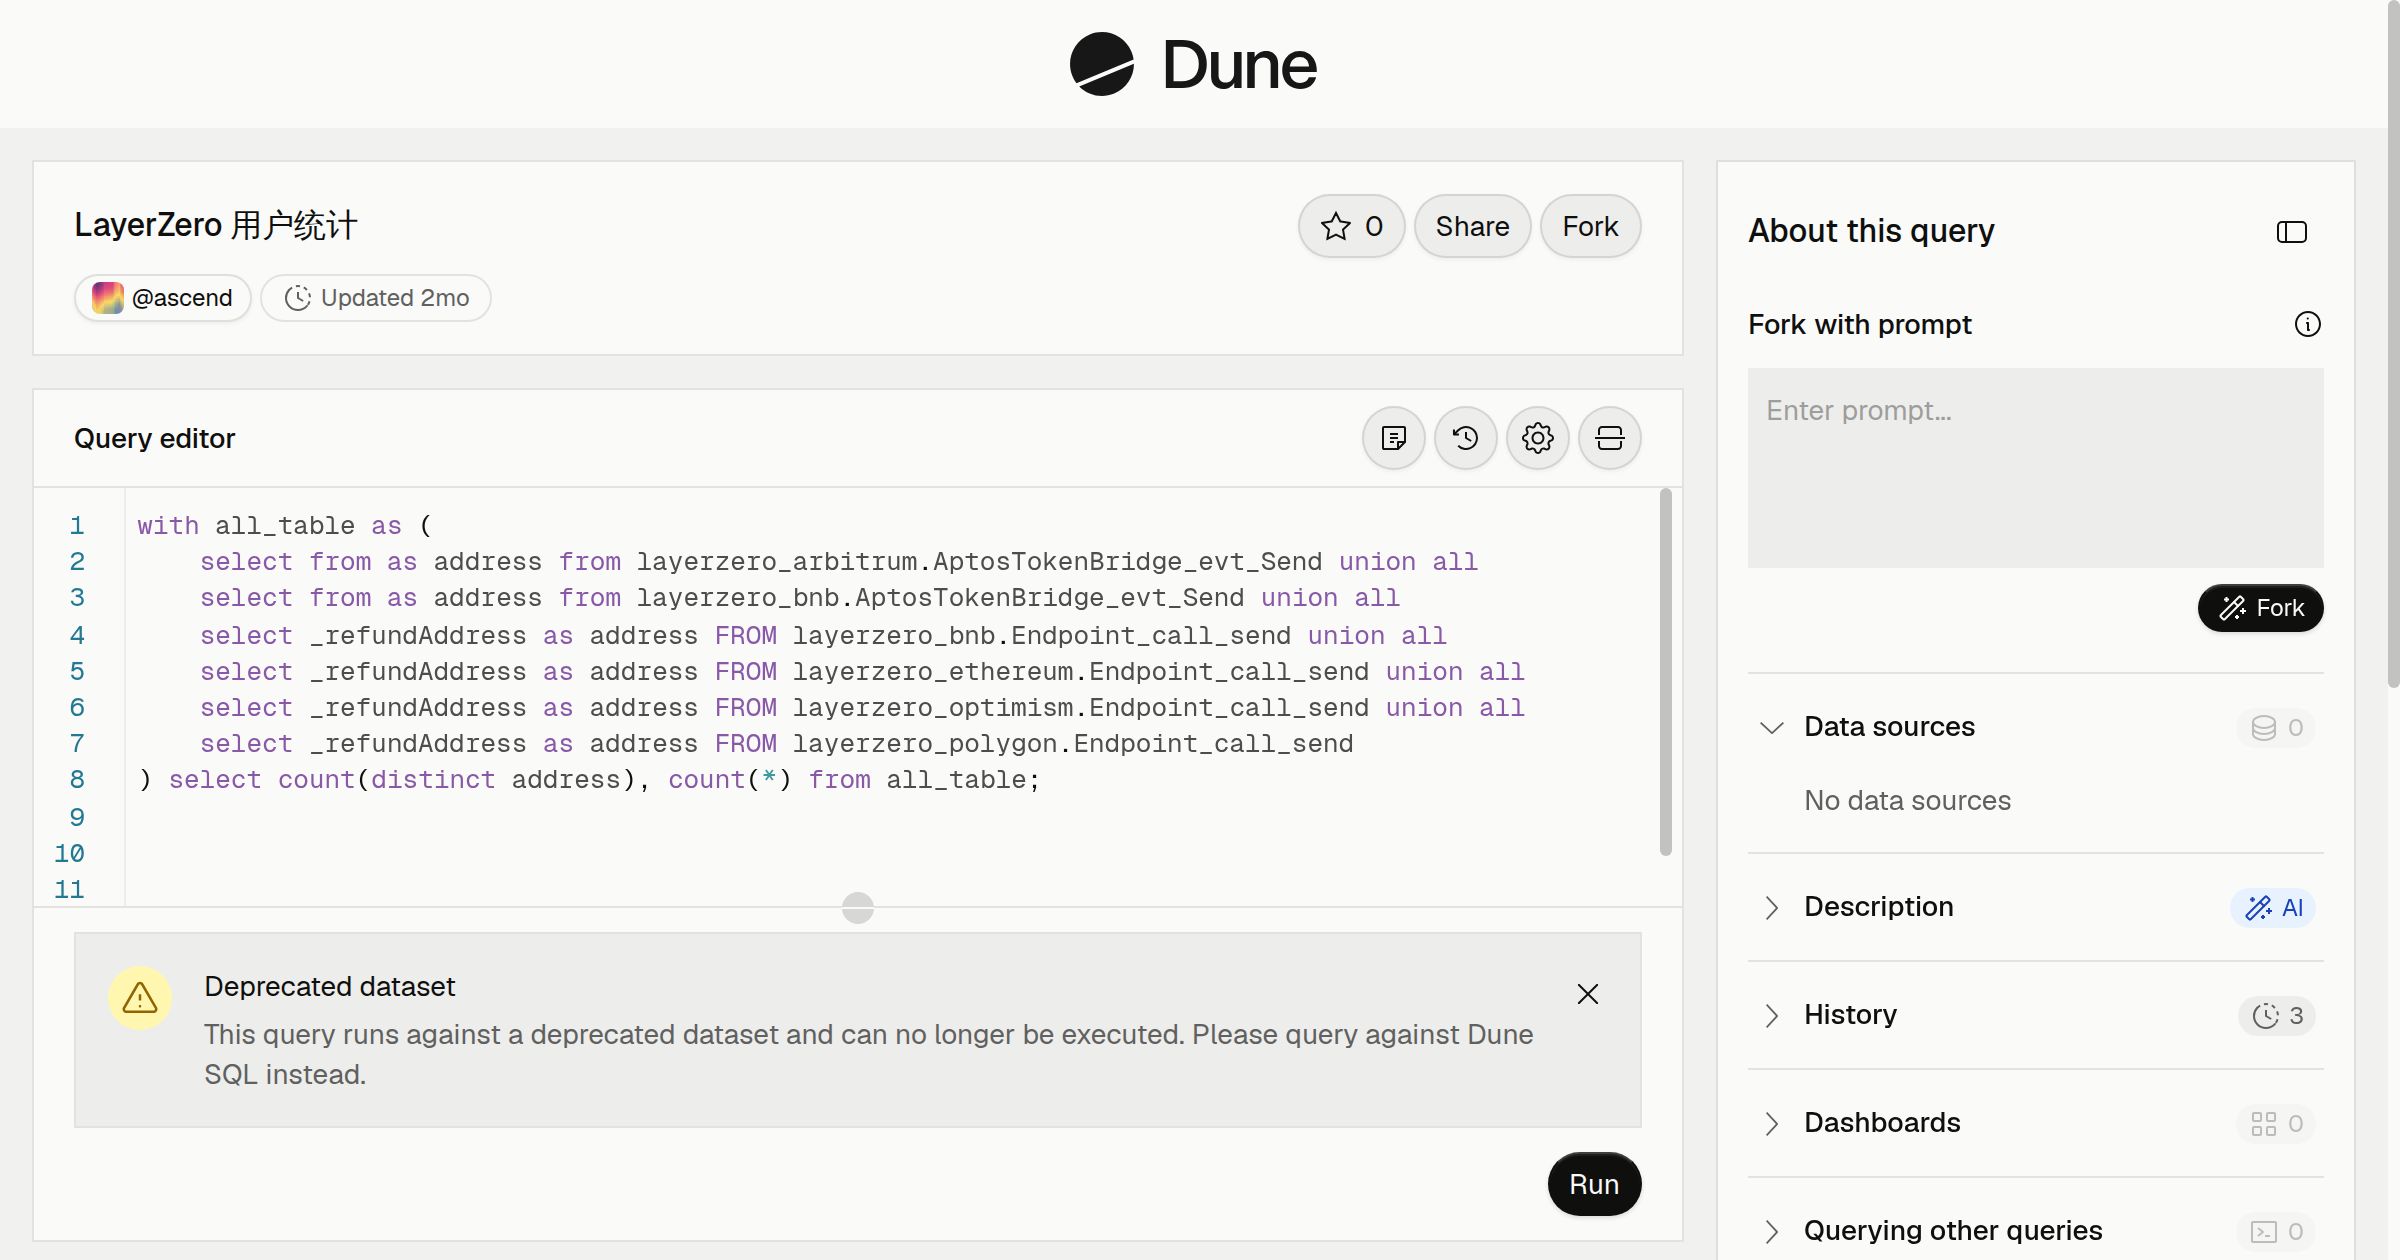
Task: Click the 'Query editor' heading
Action: [155, 438]
